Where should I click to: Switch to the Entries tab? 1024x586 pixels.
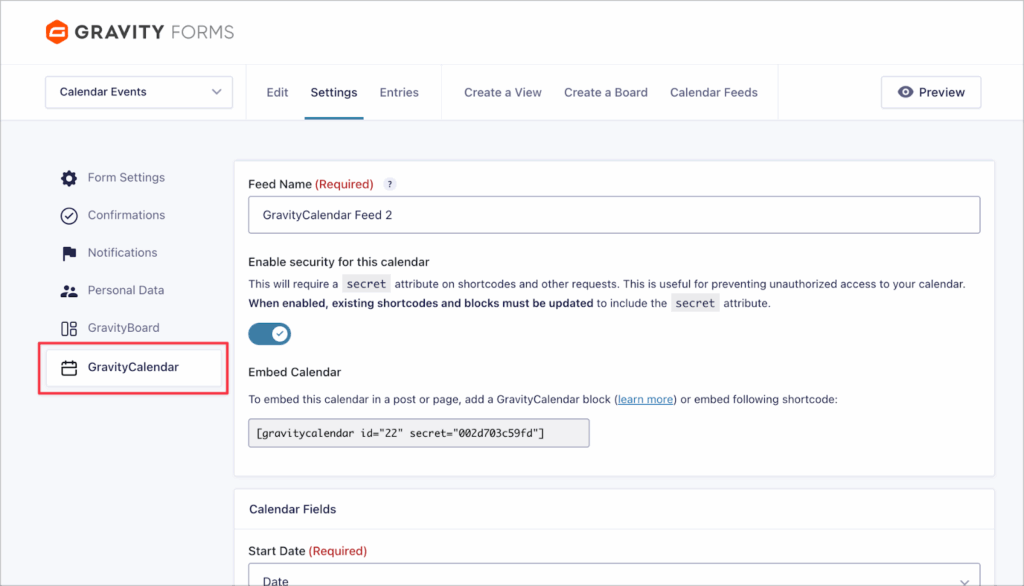pos(399,92)
